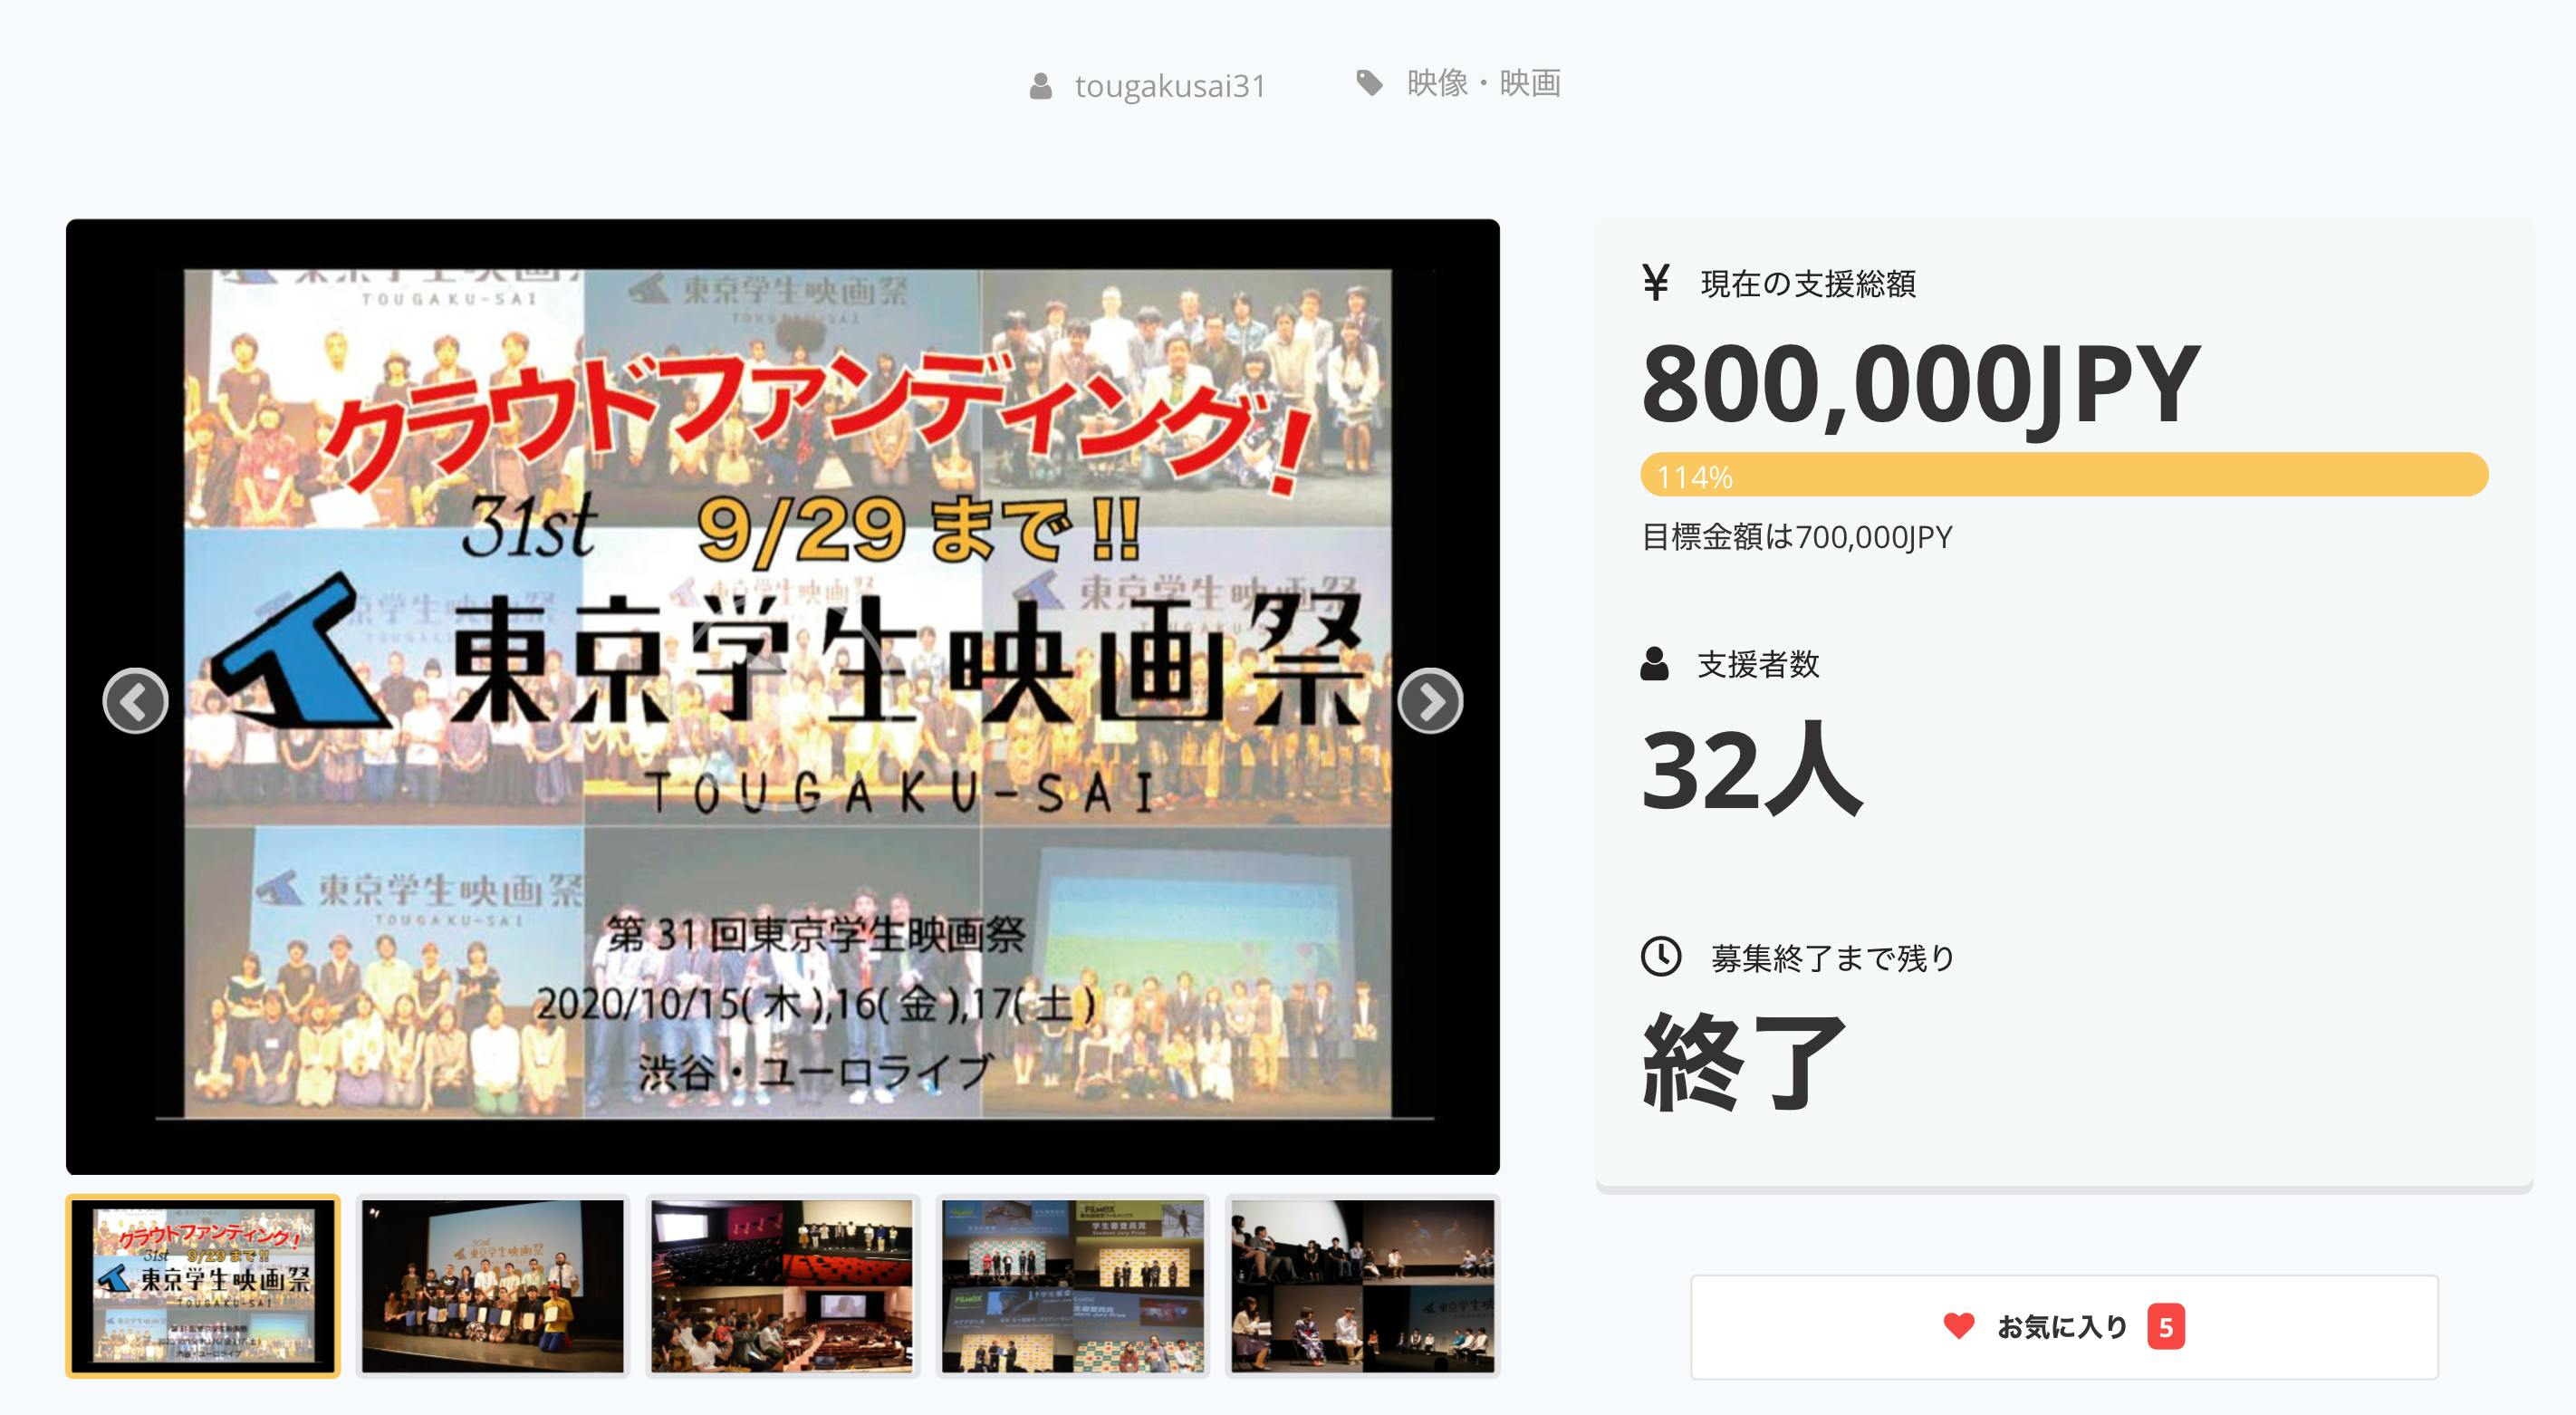The width and height of the screenshot is (2576, 1415).
Task: Click the next slide arrow
Action: click(x=1430, y=701)
